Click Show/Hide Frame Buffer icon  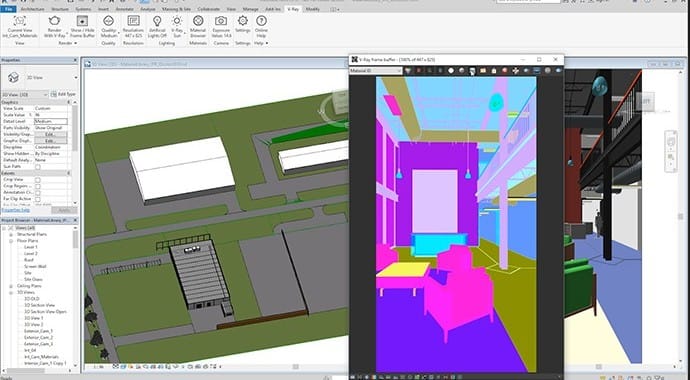82,21
